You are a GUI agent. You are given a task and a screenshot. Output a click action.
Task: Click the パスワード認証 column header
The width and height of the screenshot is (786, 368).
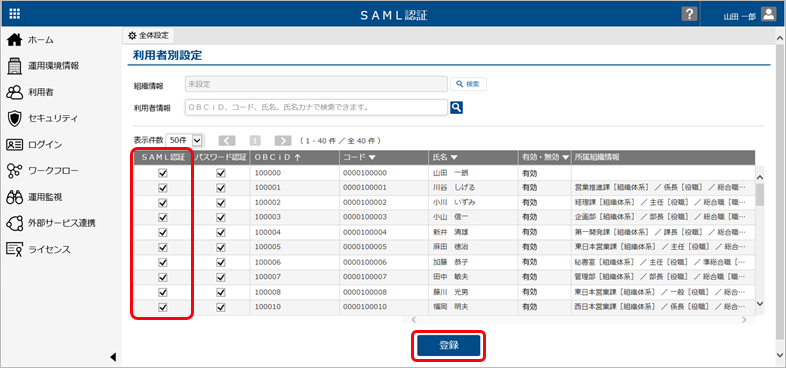tap(221, 157)
